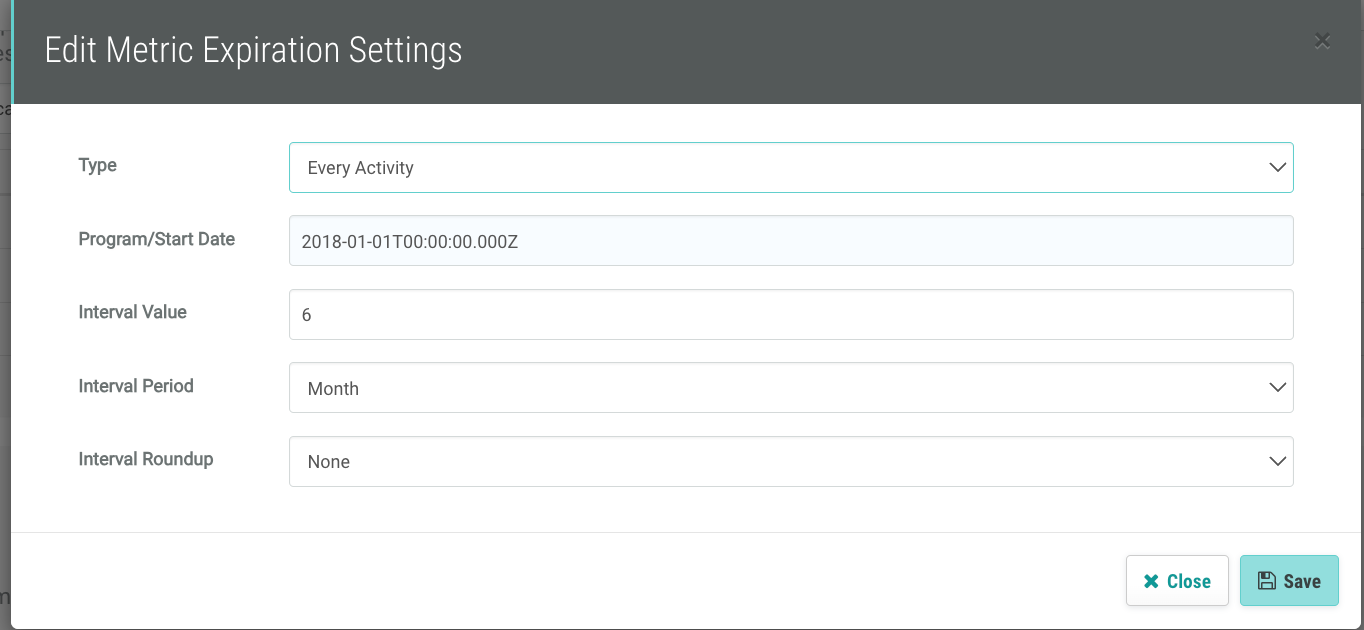
Task: Save the metric expiration settings
Action: point(1289,581)
